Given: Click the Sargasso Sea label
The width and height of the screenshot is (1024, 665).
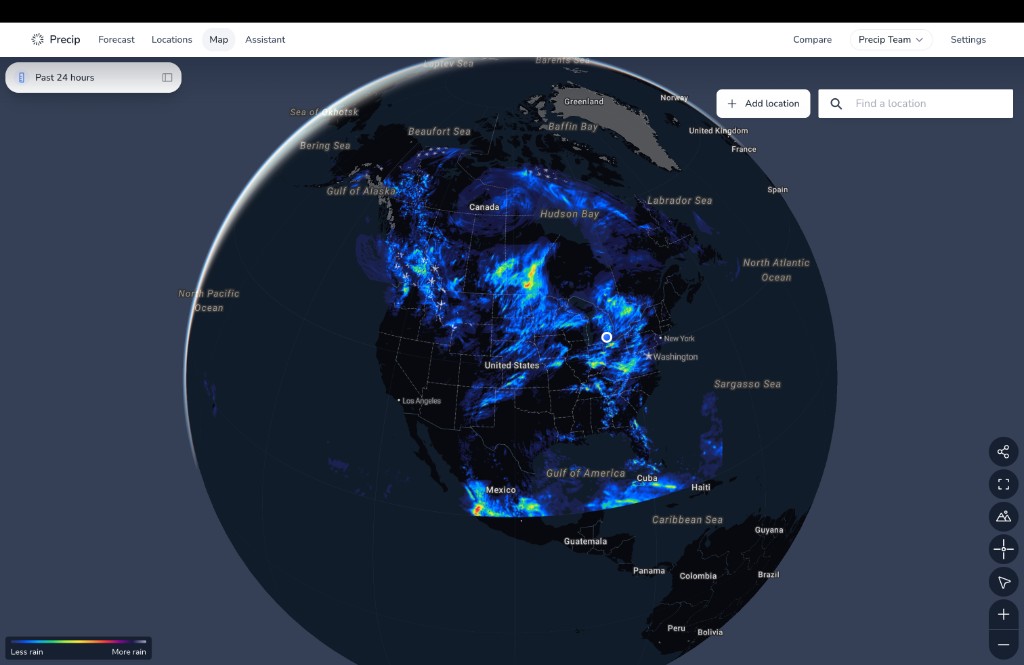Looking at the screenshot, I should point(747,384).
